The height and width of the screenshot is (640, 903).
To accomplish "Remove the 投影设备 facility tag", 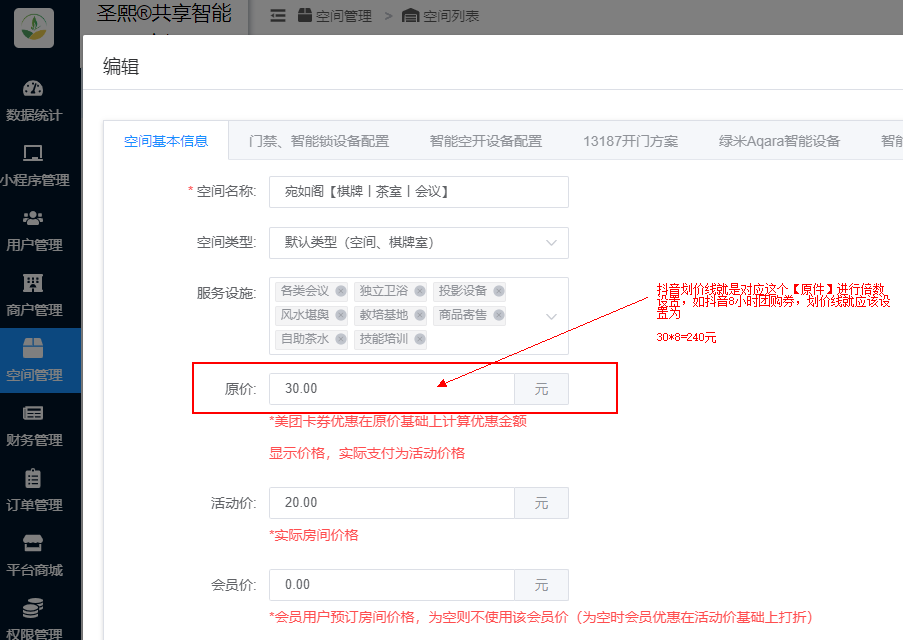I will (x=499, y=291).
